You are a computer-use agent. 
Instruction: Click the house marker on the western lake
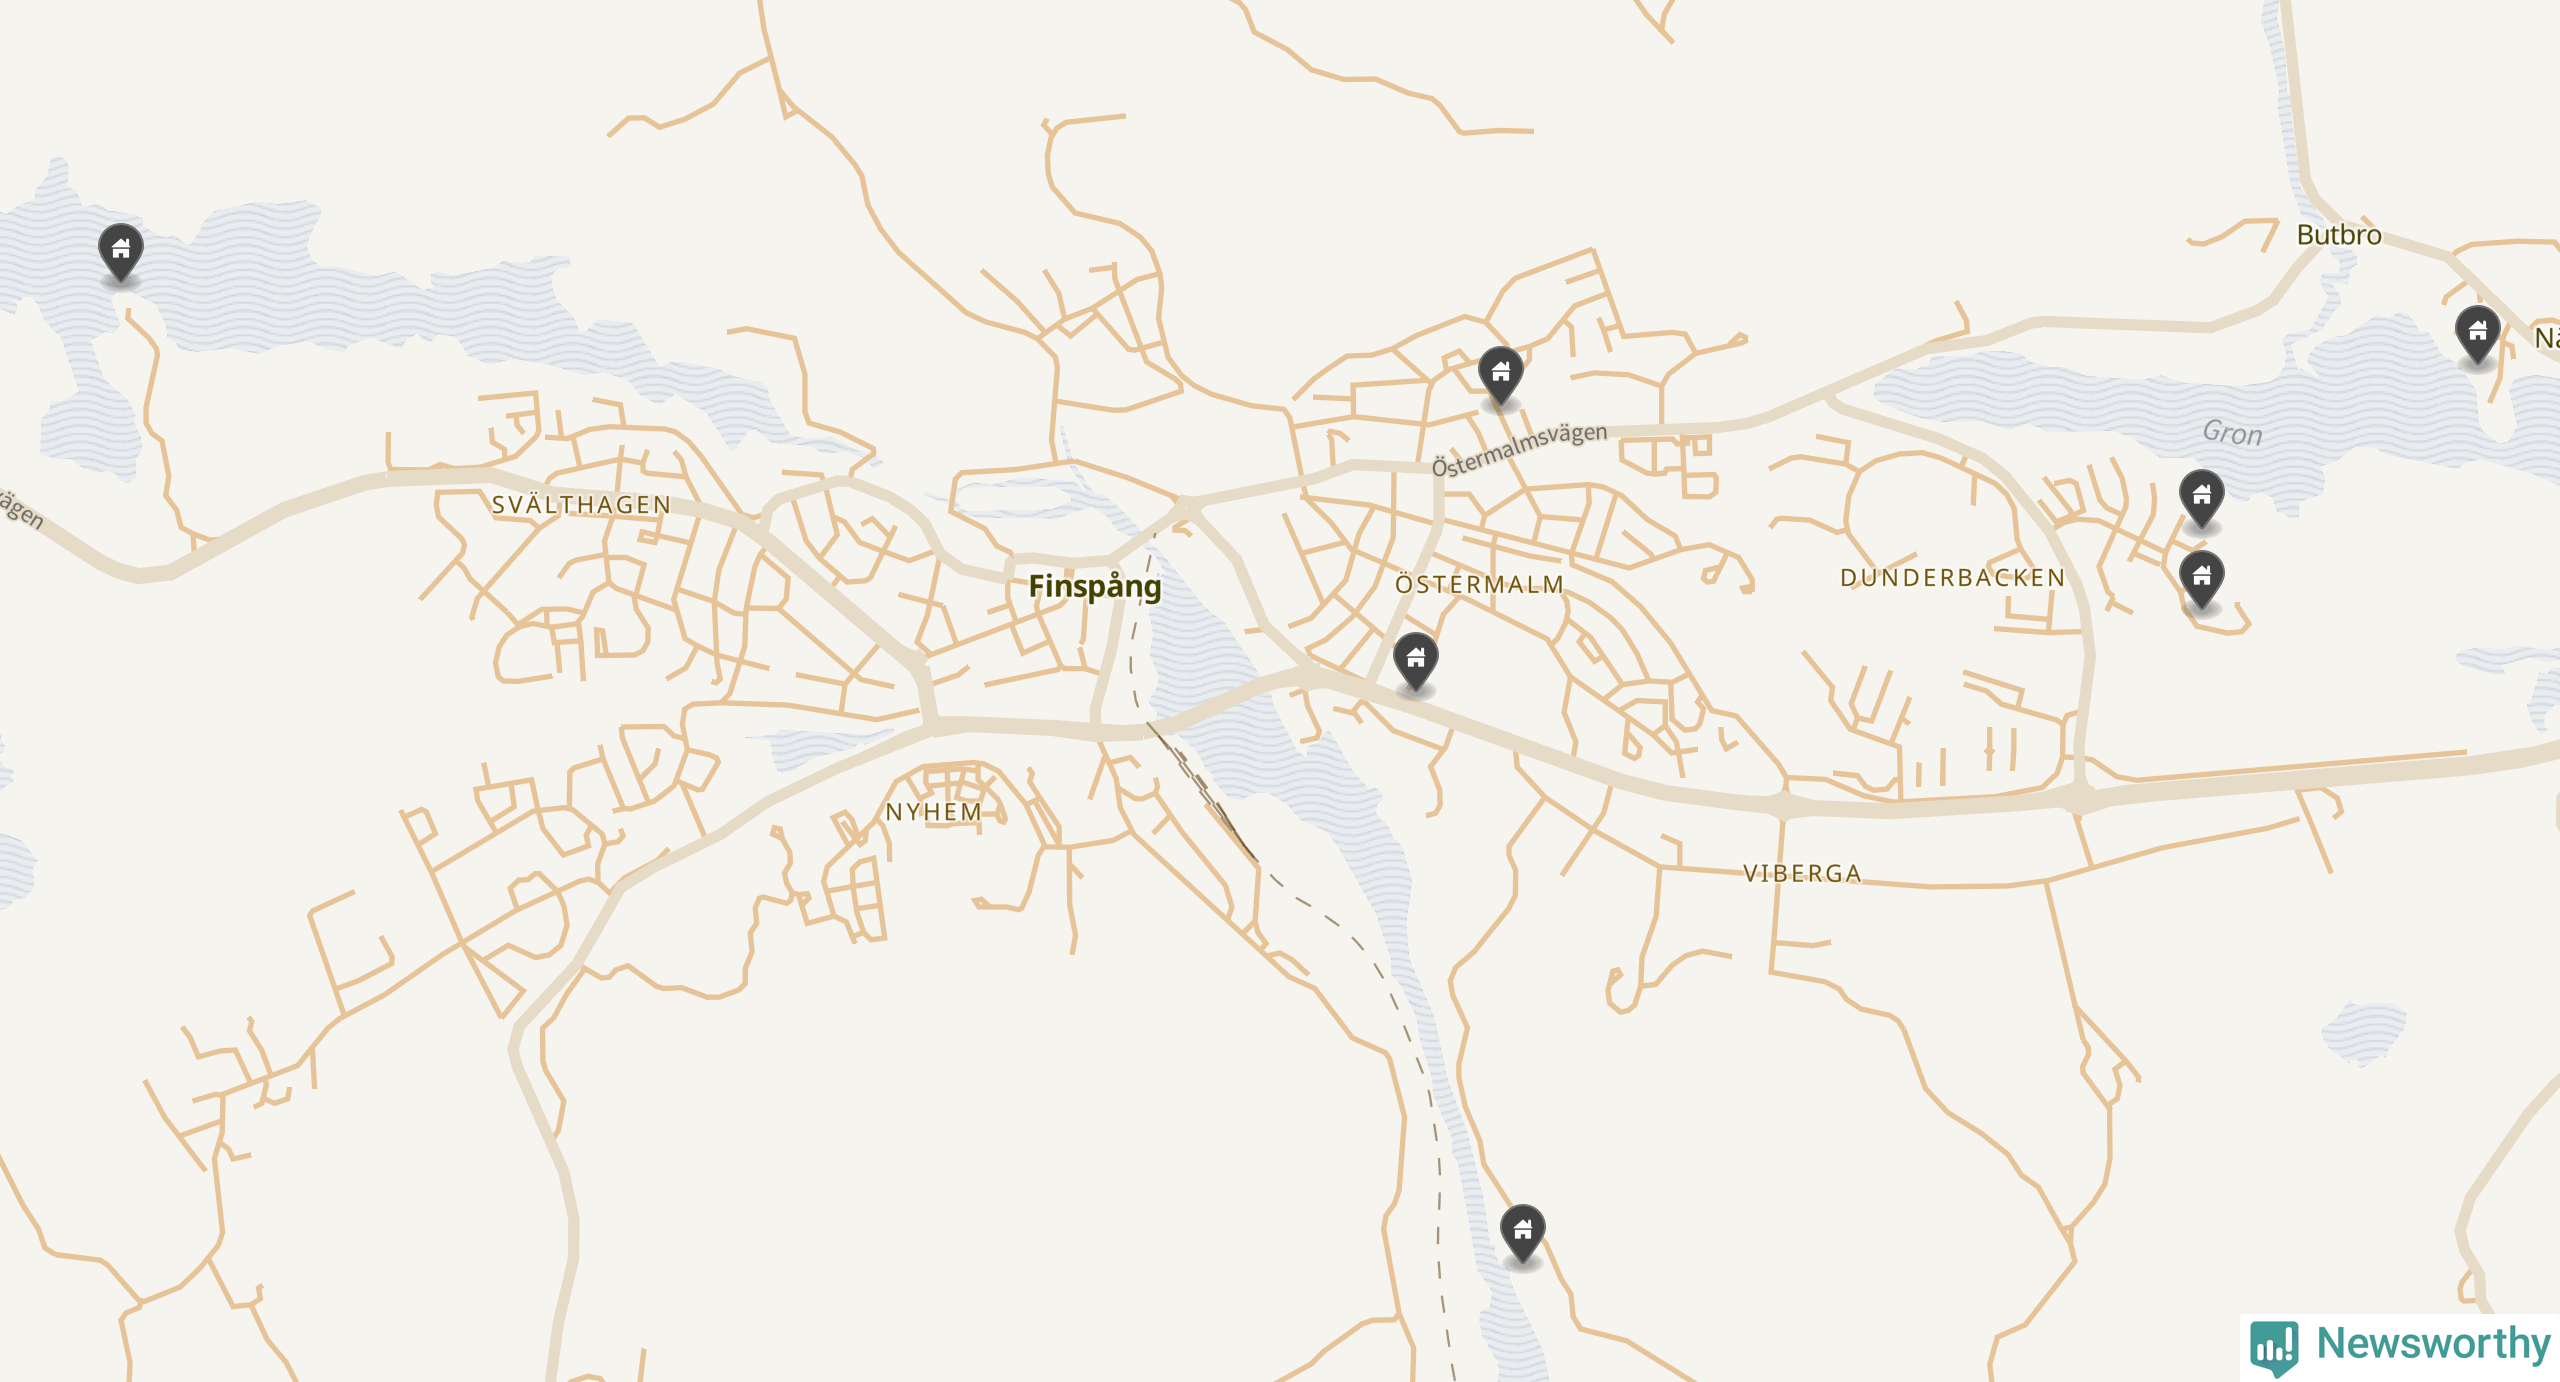point(120,253)
